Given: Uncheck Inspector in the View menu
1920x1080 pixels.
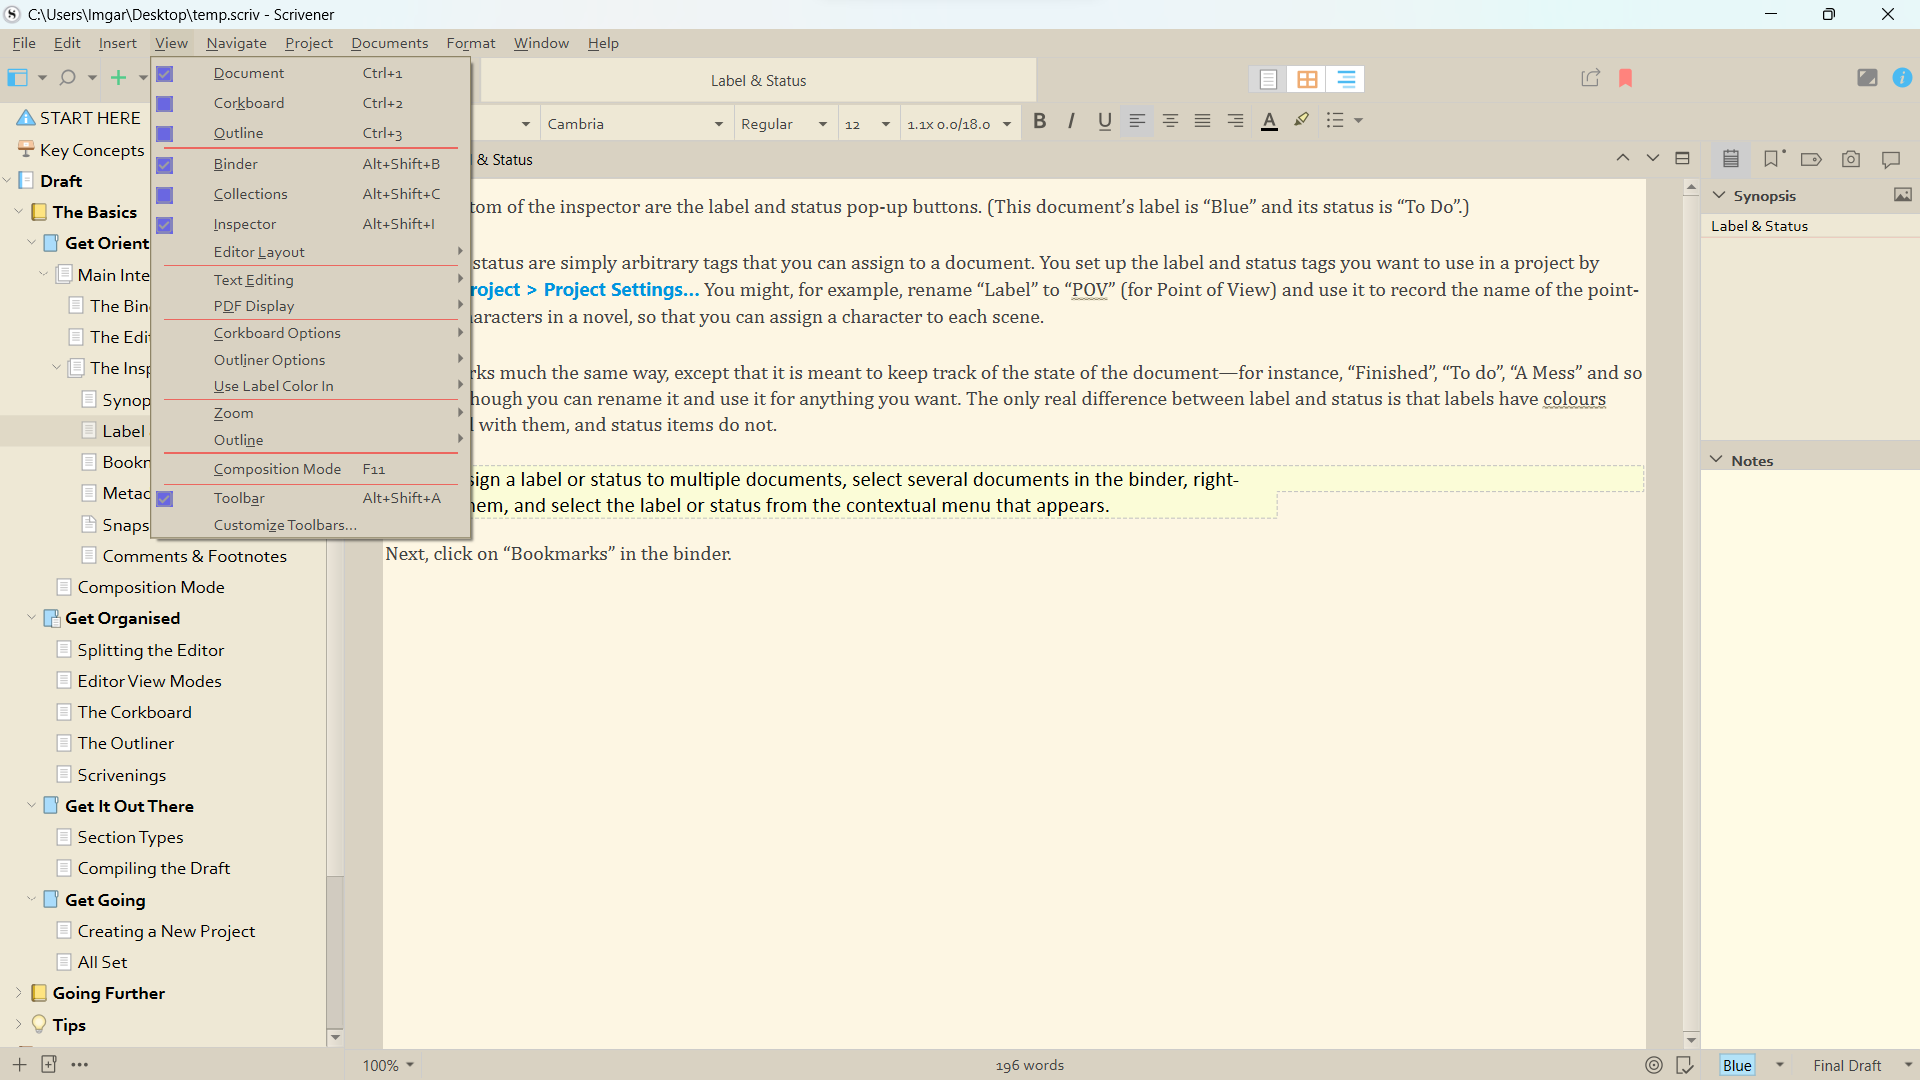Looking at the screenshot, I should coord(164,224).
